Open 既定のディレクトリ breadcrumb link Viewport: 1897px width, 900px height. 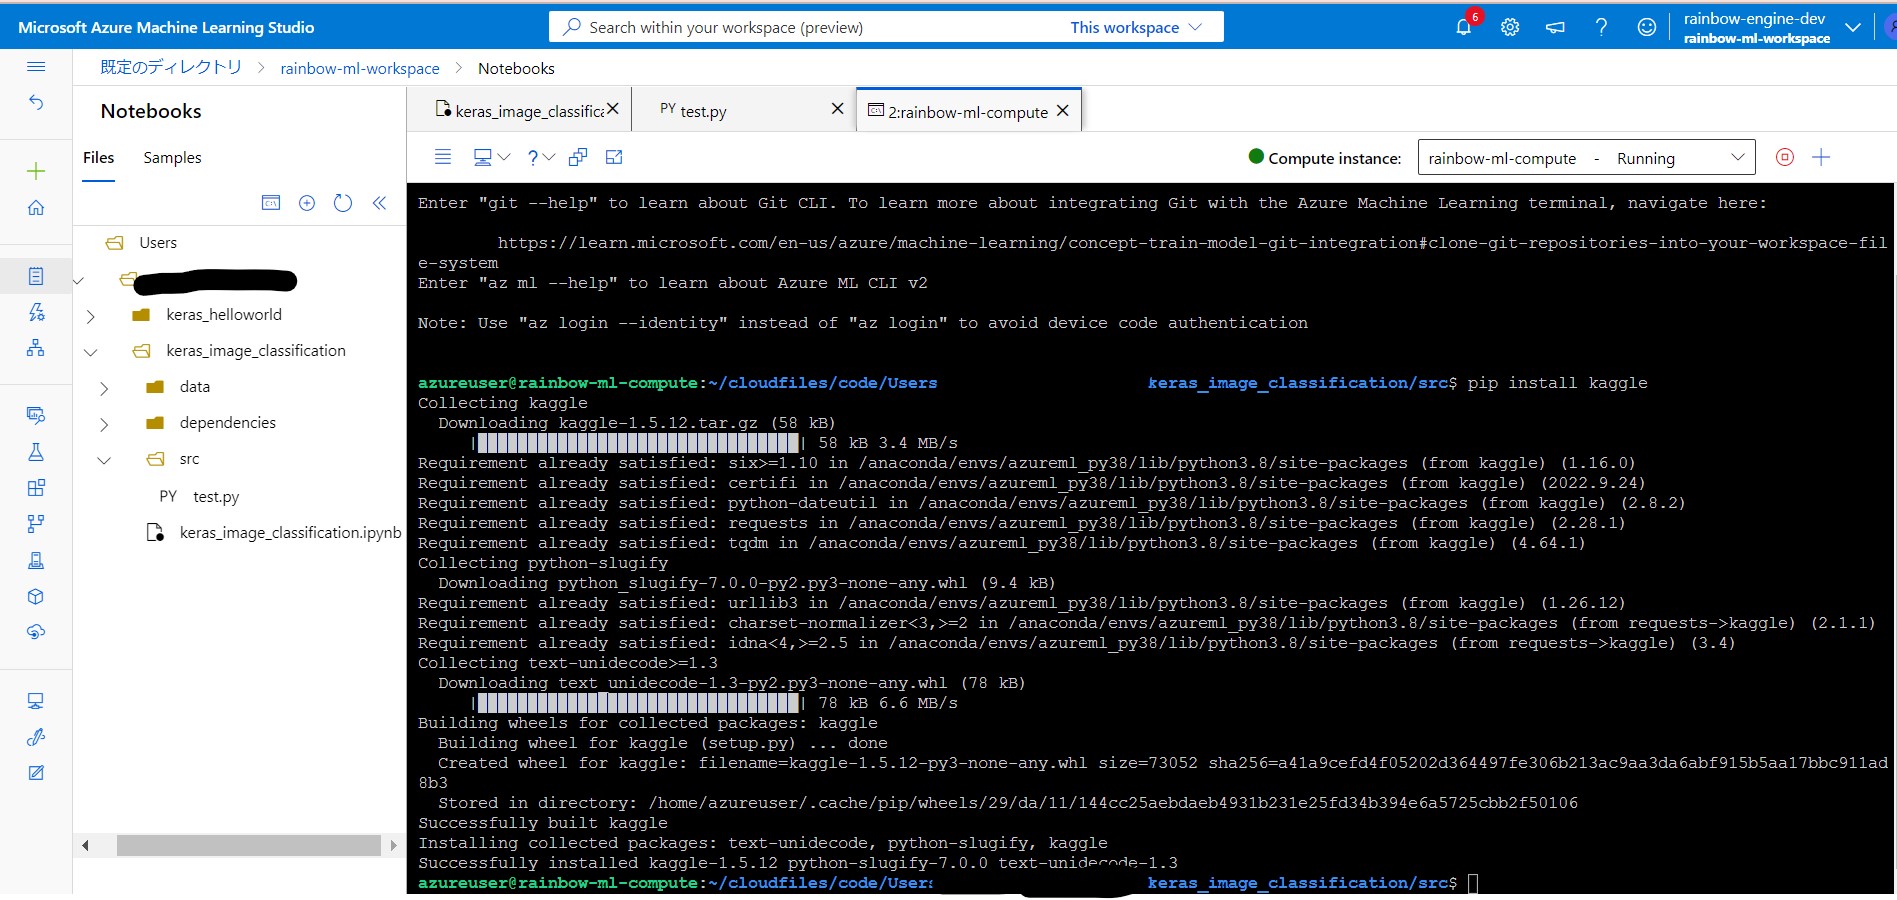[171, 67]
